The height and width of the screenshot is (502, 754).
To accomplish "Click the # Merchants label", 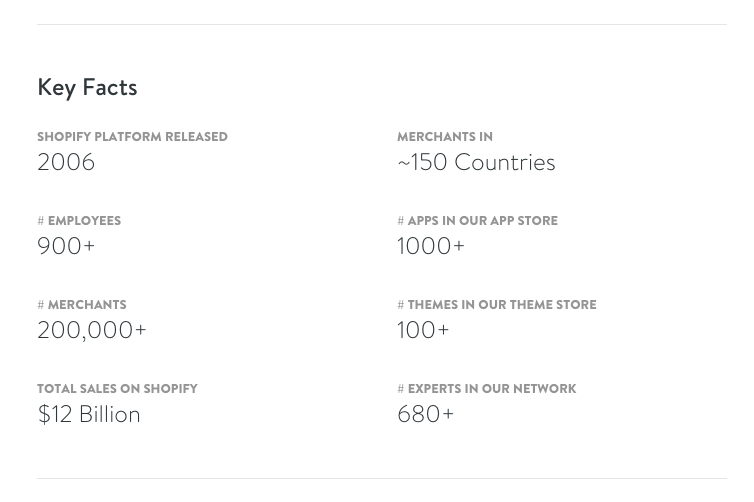I will (82, 305).
